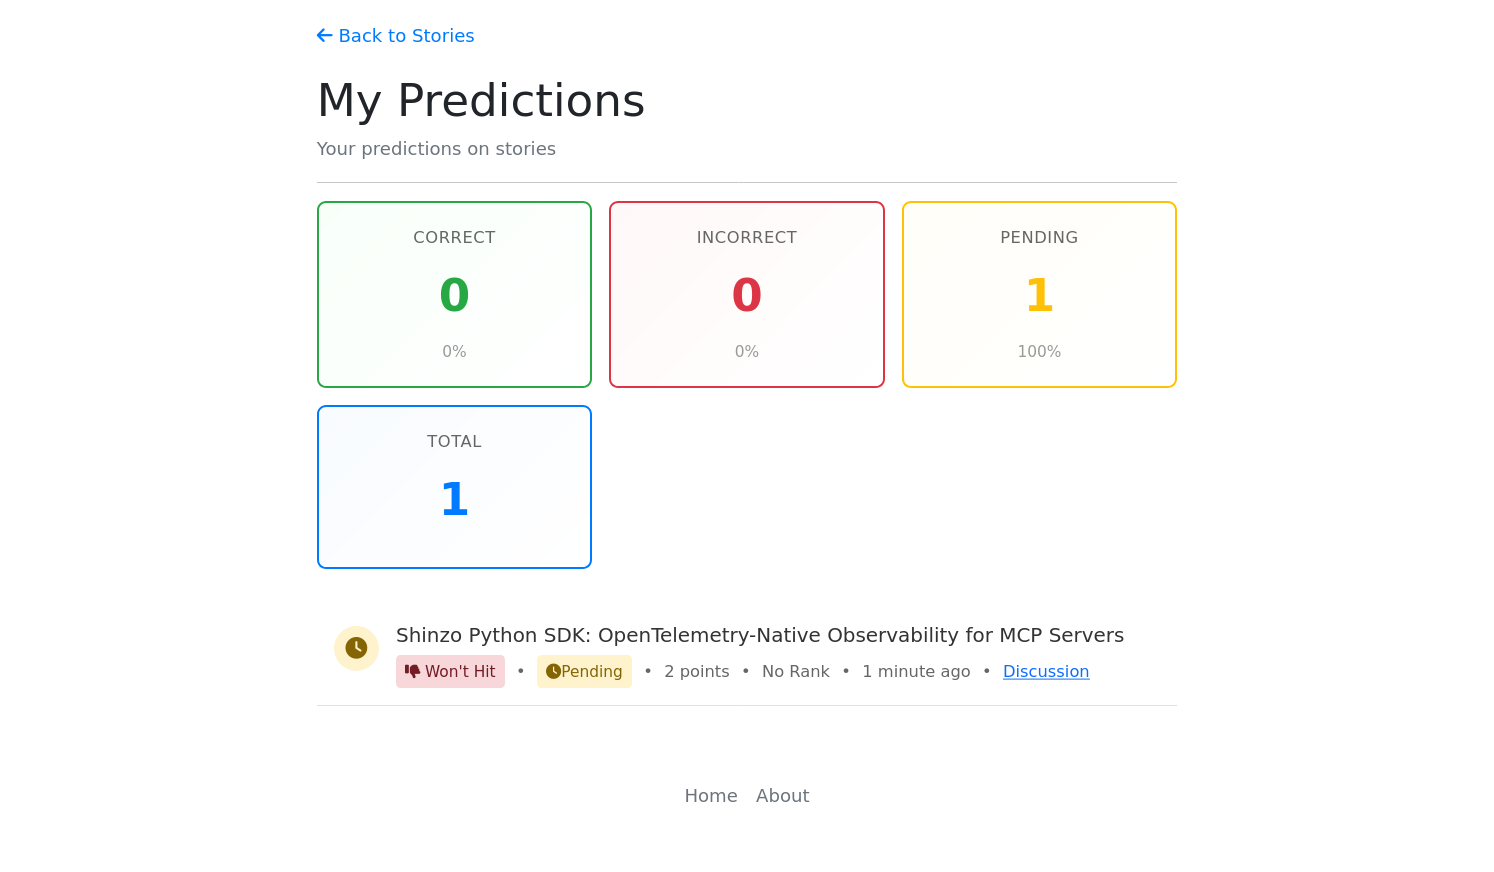The image size is (1494, 872).
Task: Open the Back to Stories link
Action: click(406, 36)
